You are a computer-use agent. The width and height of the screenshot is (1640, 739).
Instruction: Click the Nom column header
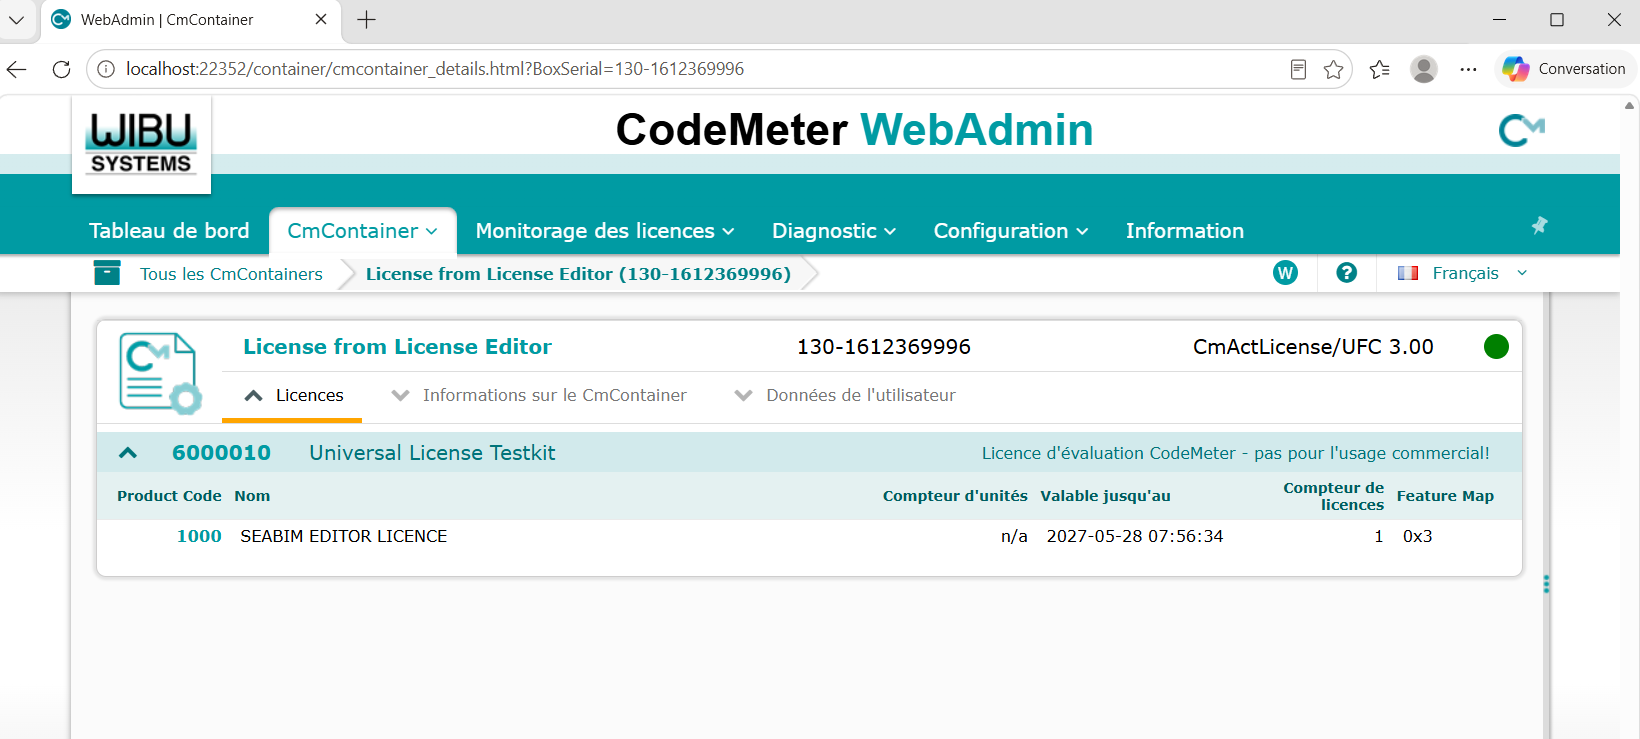252,496
